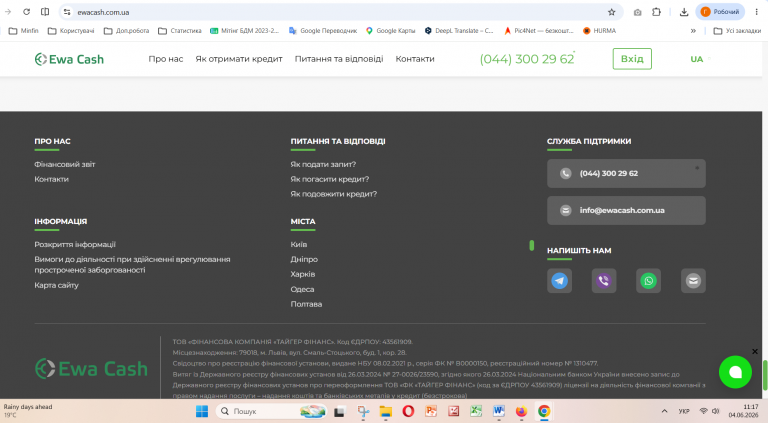
Task: Switch to Word from the taskbar
Action: (499, 411)
